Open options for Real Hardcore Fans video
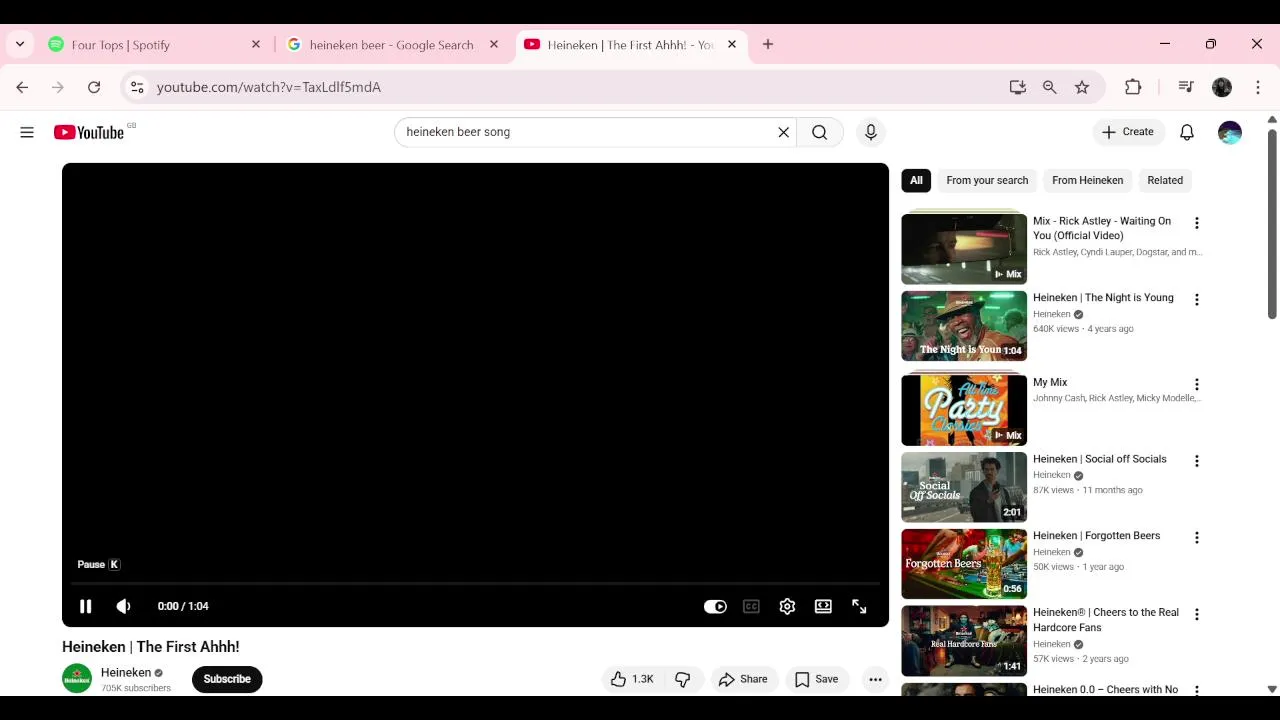 click(x=1196, y=615)
